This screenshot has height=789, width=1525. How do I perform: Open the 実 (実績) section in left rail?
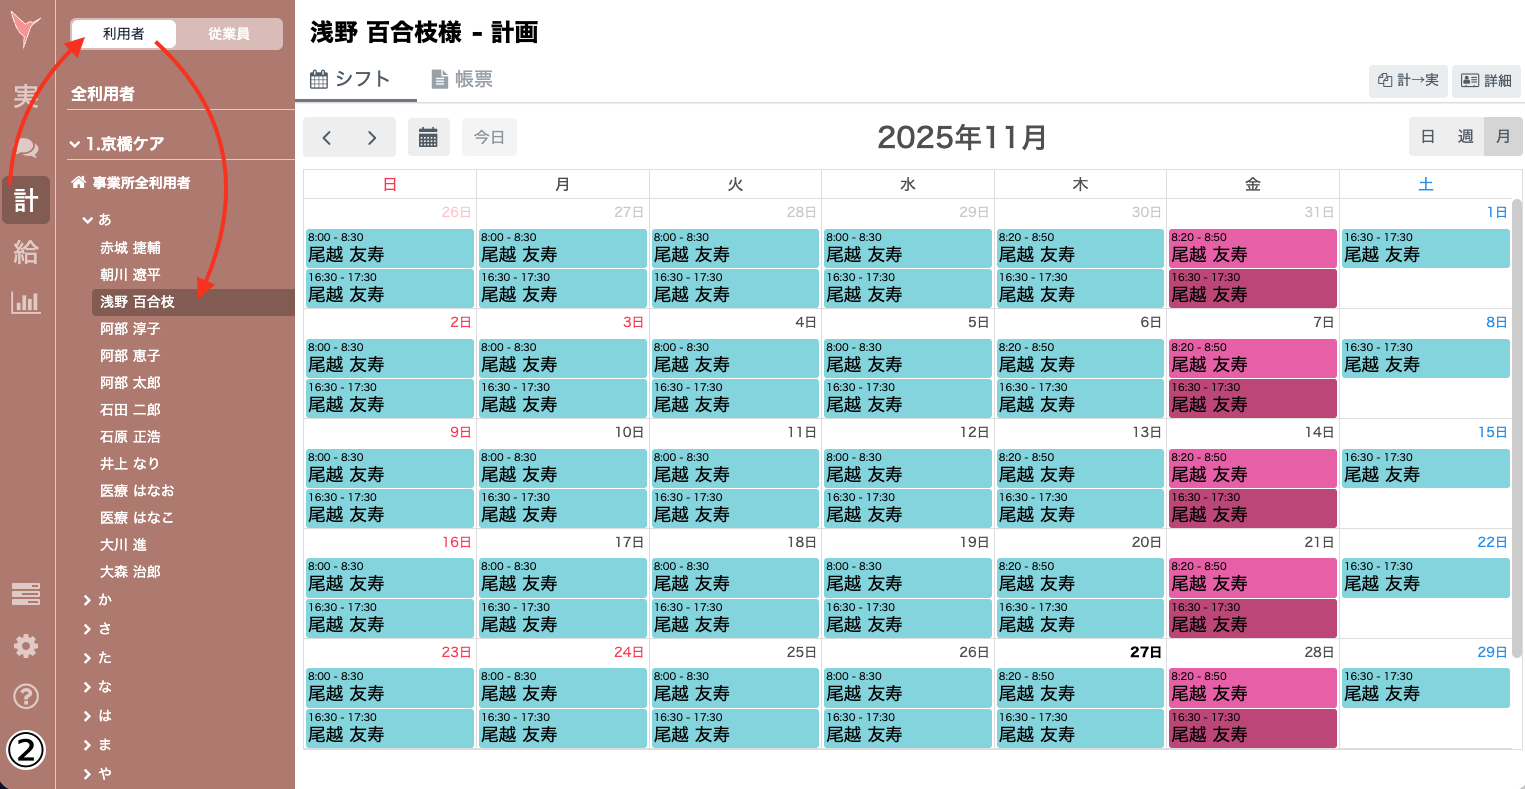click(25, 96)
